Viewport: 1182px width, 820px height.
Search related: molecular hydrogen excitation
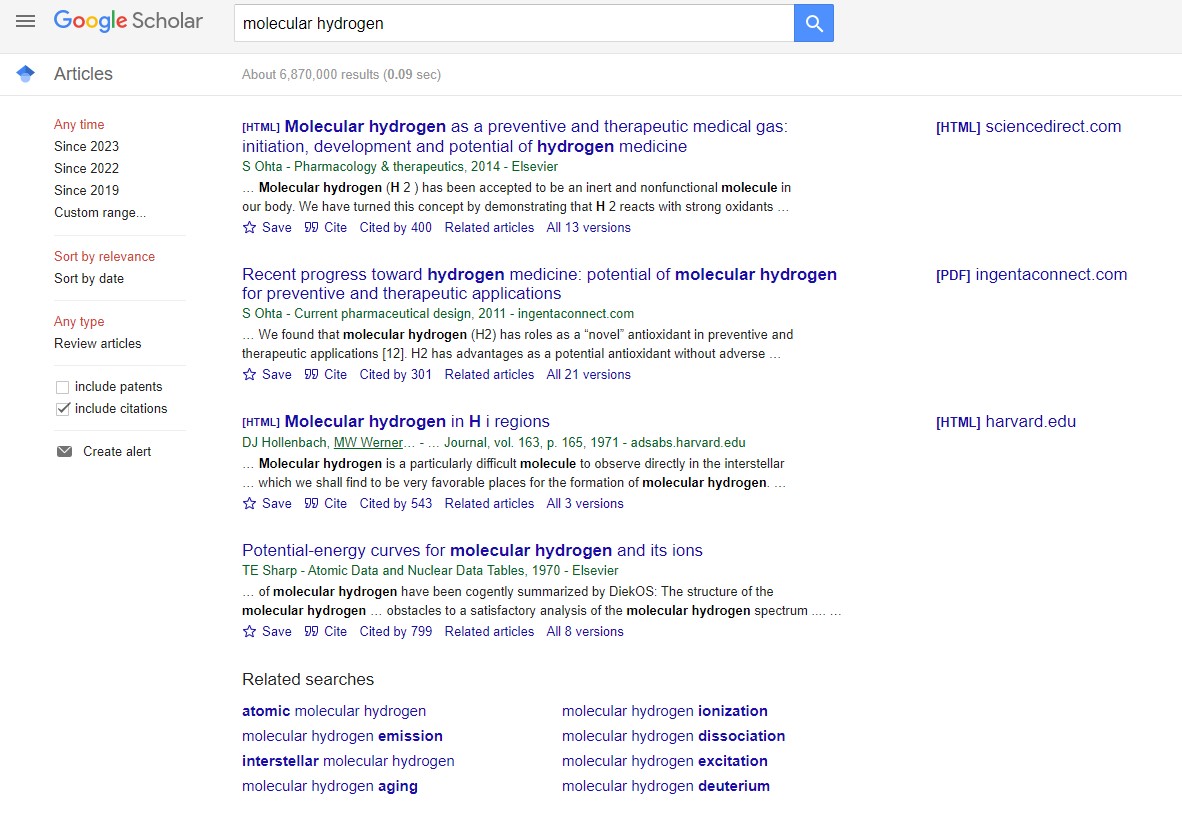(x=665, y=761)
